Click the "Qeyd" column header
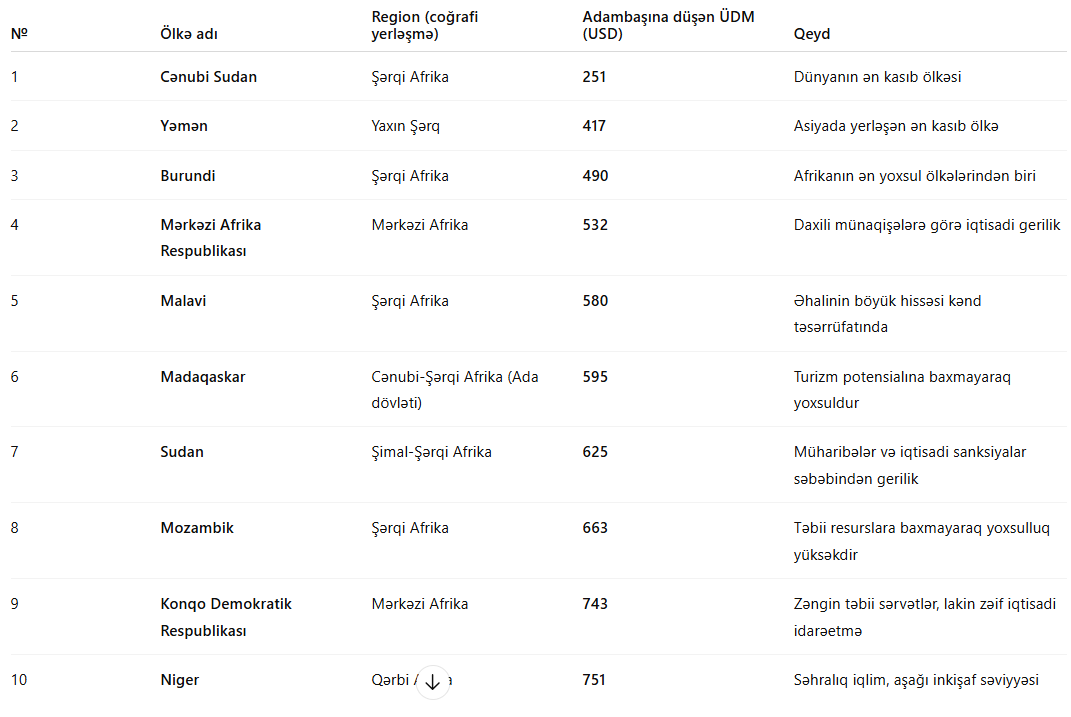 tap(812, 34)
